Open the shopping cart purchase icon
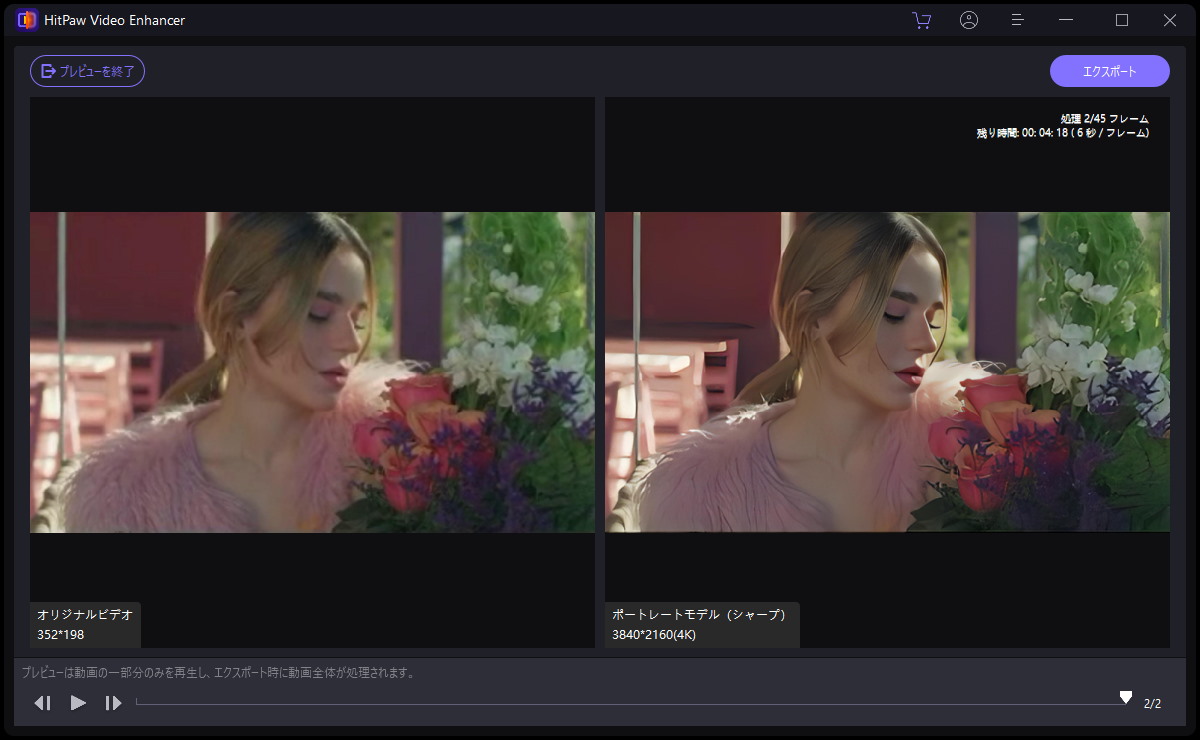Screen dimensions: 1200x740 [921, 20]
